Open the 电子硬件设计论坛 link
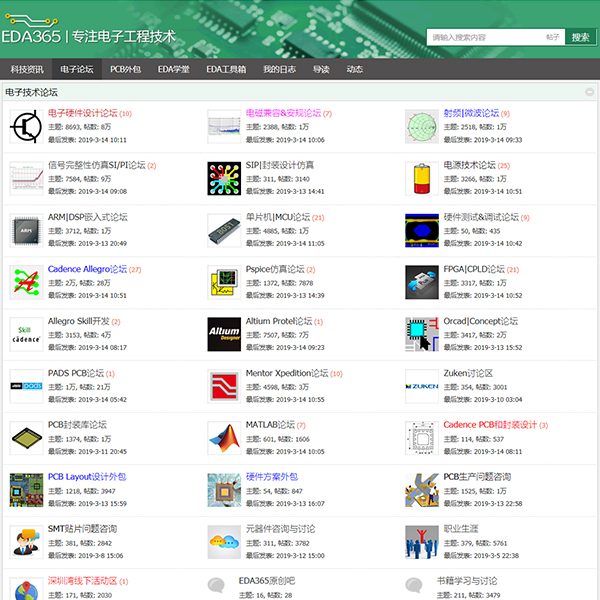The width and height of the screenshot is (600, 600). tap(83, 113)
